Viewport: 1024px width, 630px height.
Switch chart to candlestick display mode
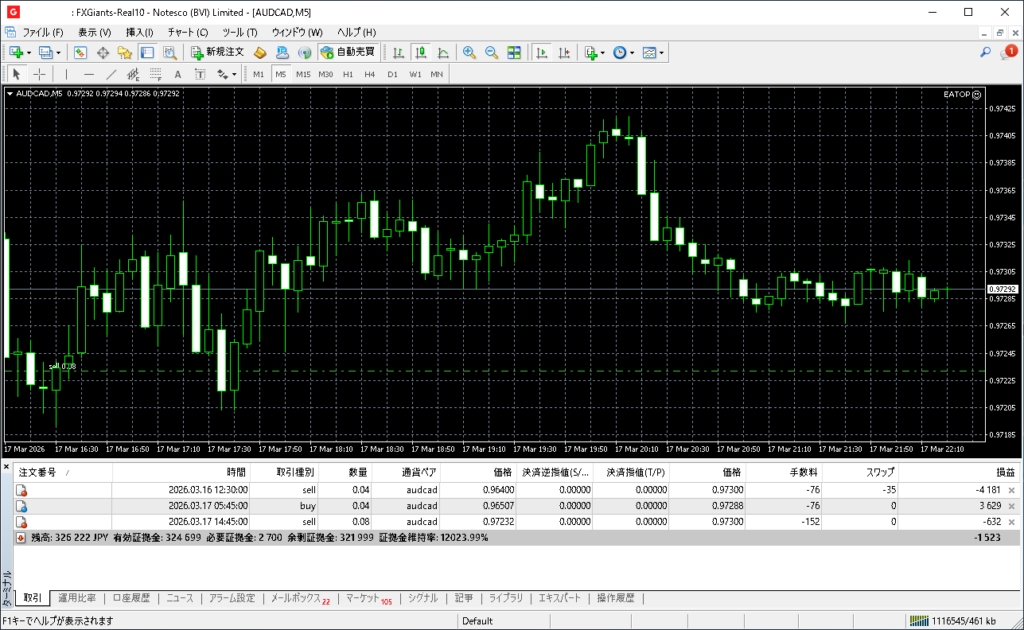tap(420, 52)
